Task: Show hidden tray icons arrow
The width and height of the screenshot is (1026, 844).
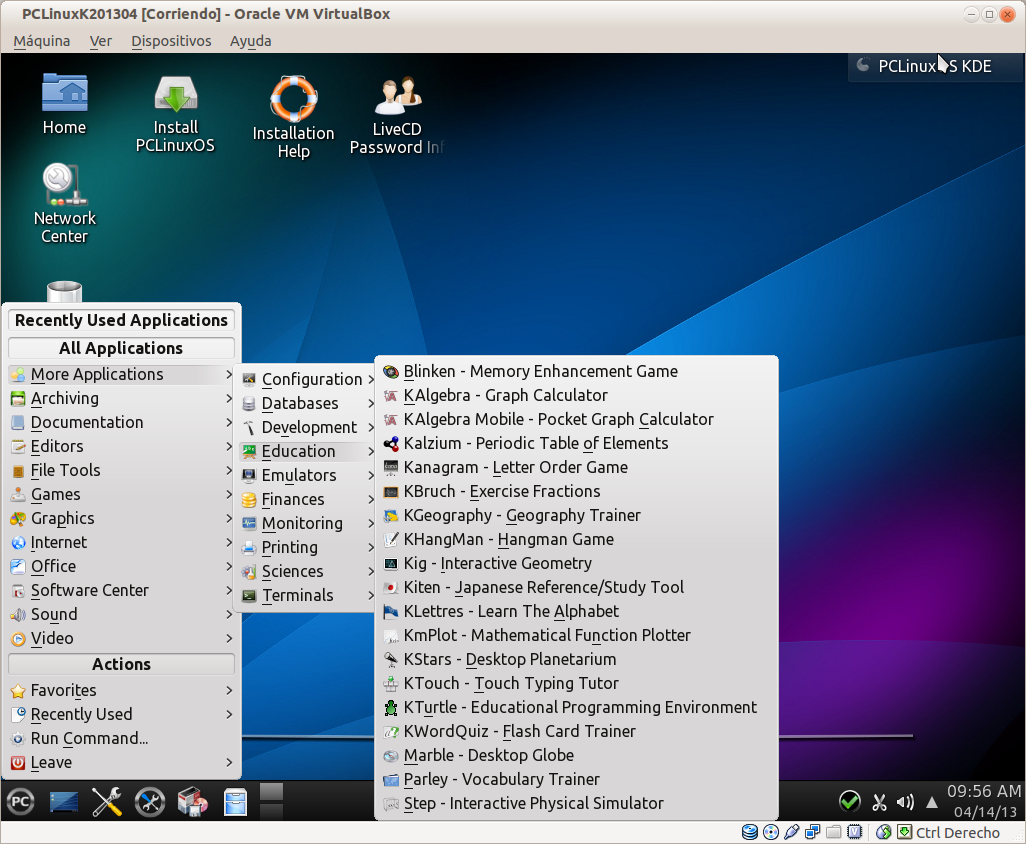Action: [931, 802]
